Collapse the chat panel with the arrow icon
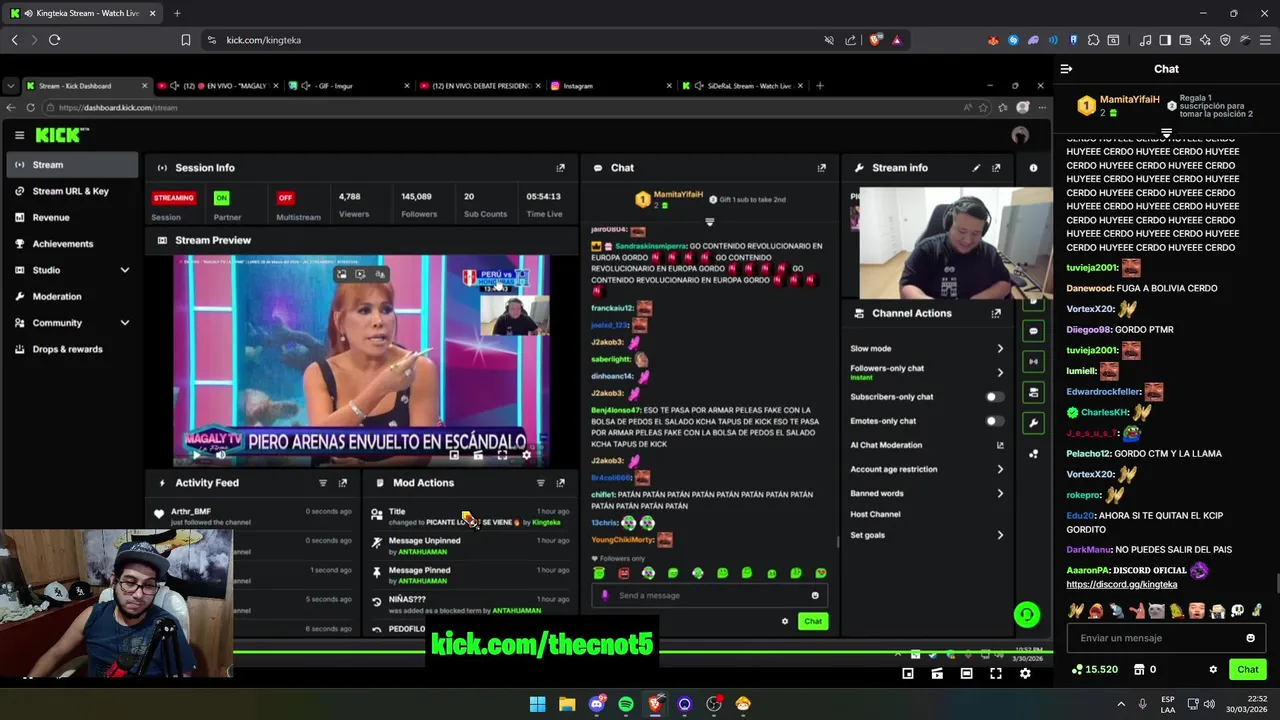Viewport: 1280px width, 720px height. pyautogui.click(x=1066, y=69)
